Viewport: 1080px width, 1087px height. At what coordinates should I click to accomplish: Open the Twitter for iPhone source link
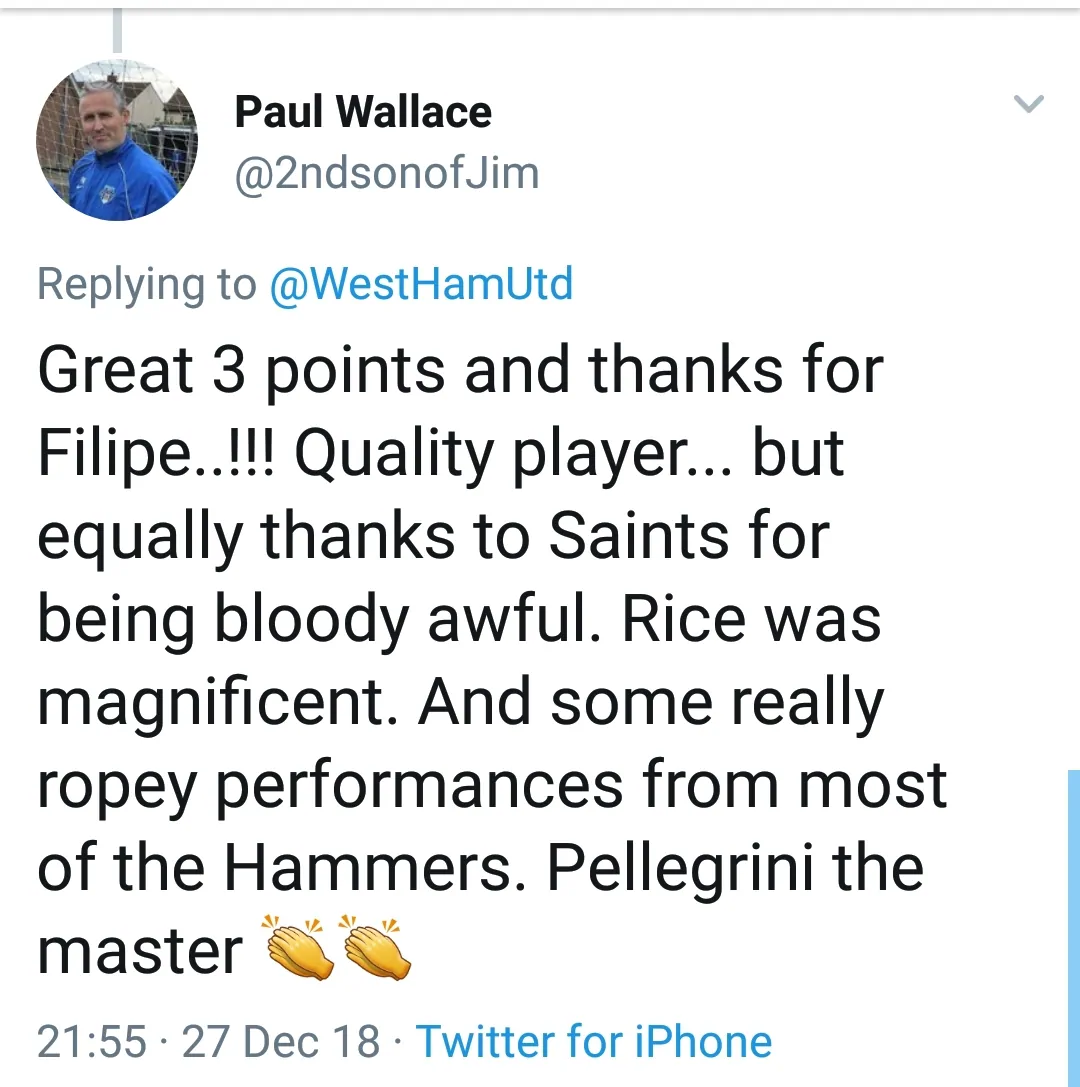(594, 1041)
